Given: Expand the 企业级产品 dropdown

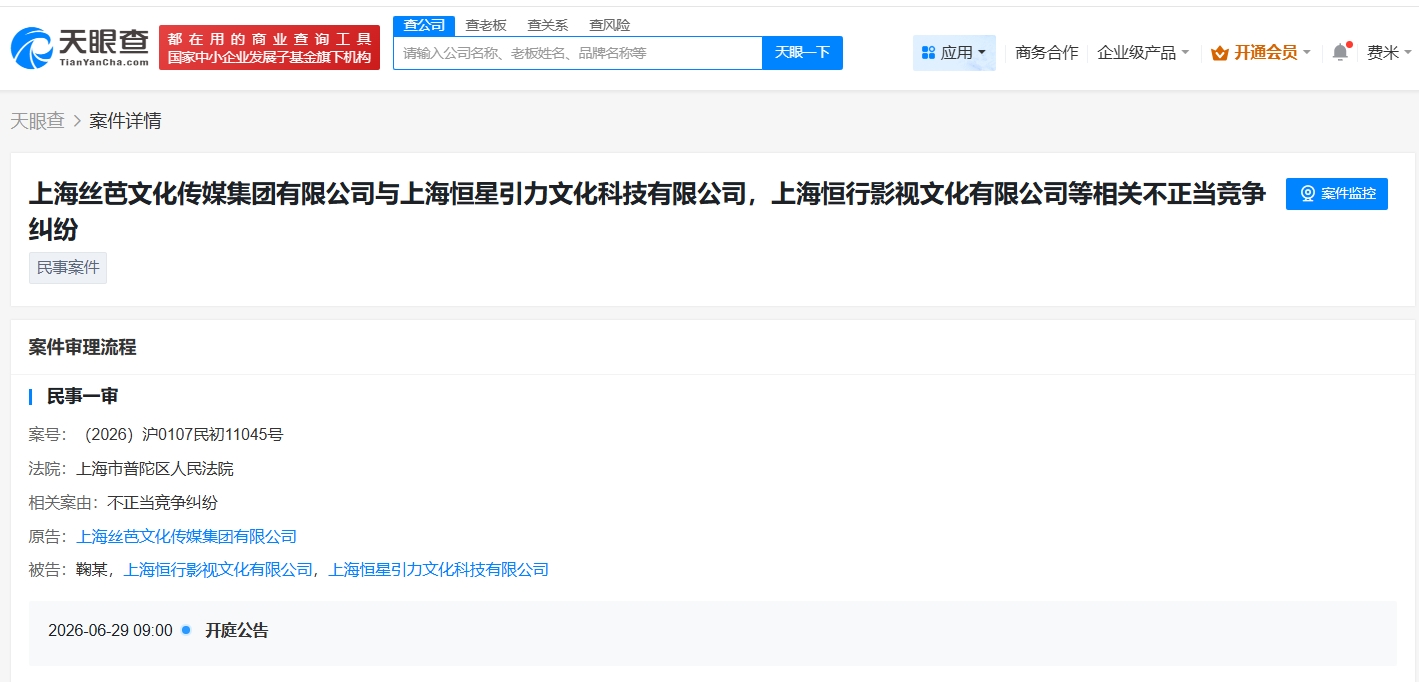Looking at the screenshot, I should pos(1143,52).
